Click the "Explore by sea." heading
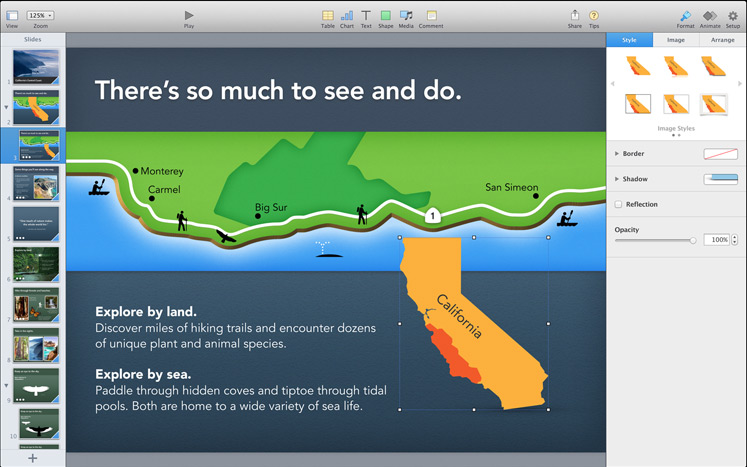Screen dimensions: 747x467 (x=143, y=374)
